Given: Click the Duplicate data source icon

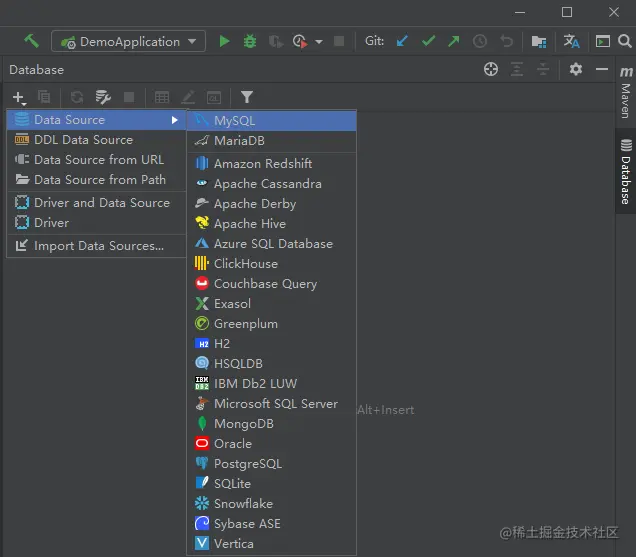Looking at the screenshot, I should tap(44, 97).
